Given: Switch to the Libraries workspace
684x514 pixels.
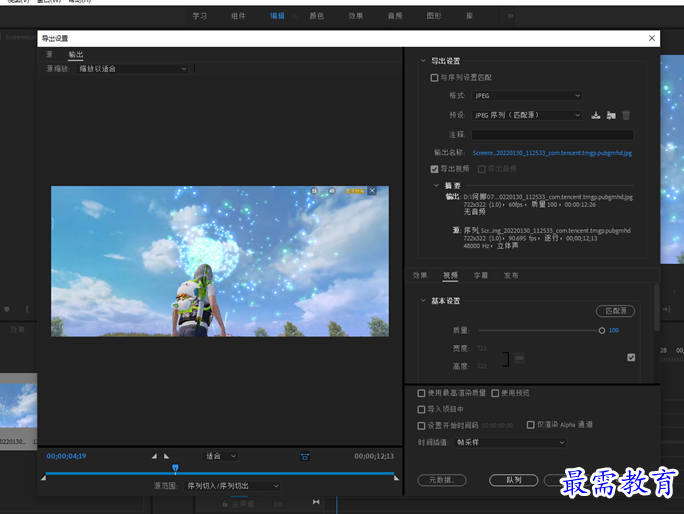Looking at the screenshot, I should pos(469,16).
